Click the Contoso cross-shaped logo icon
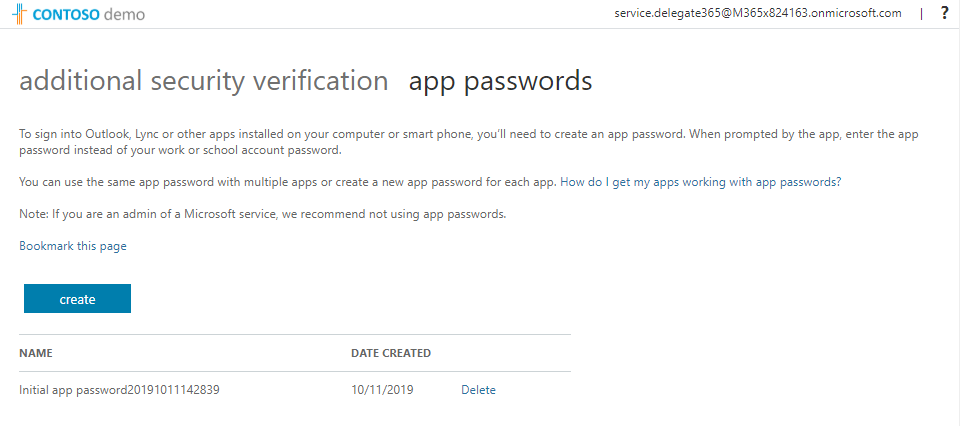Screen dimensions: 960x426 pyautogui.click(x=19, y=14)
